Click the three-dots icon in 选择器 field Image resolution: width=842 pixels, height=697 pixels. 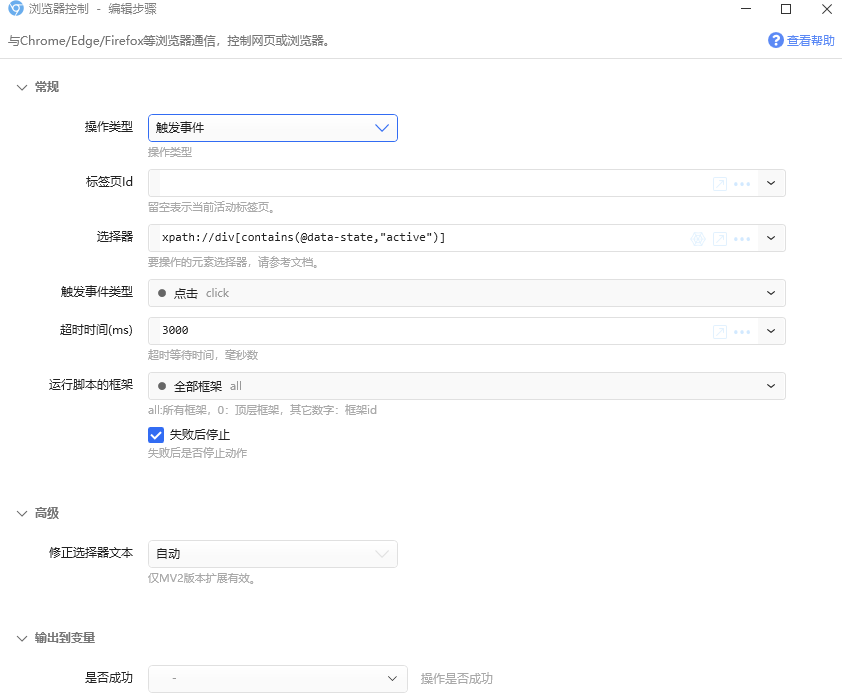tap(742, 239)
